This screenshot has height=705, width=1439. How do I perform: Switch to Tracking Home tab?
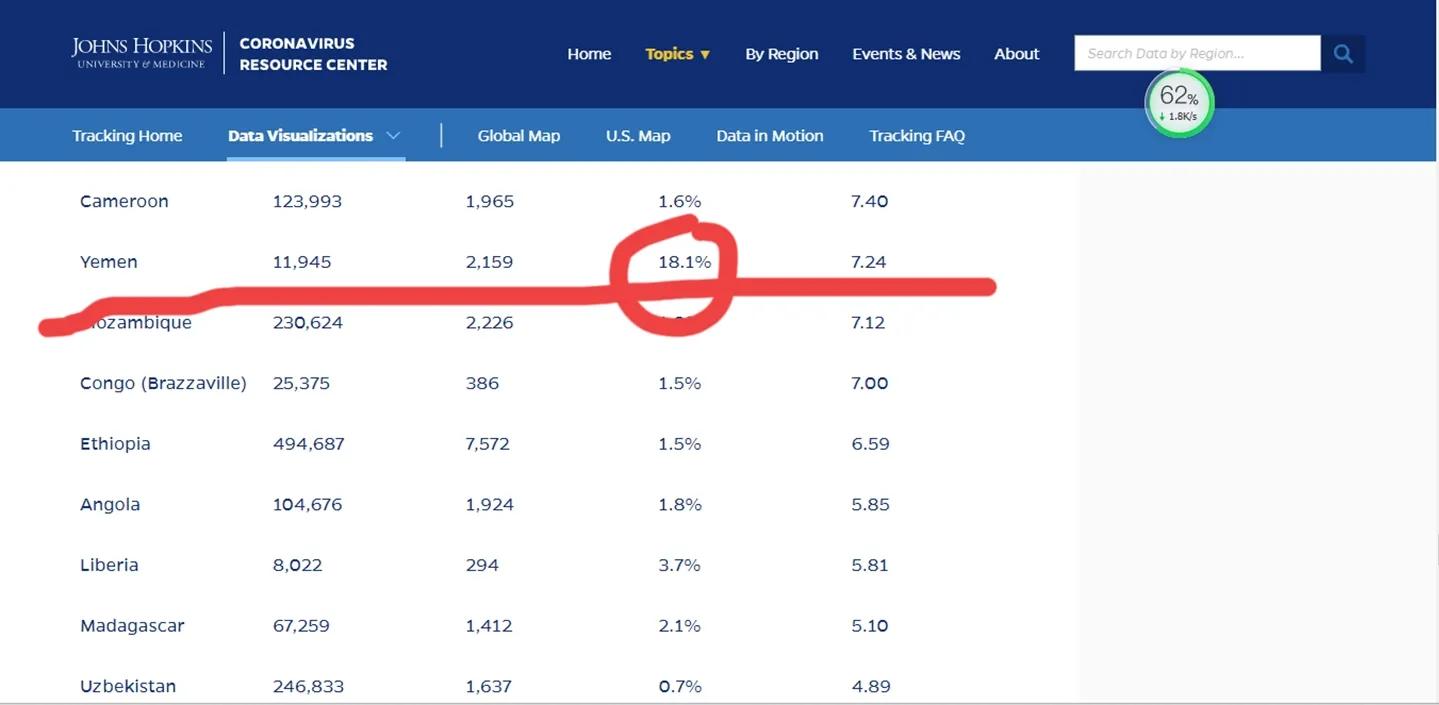point(127,136)
